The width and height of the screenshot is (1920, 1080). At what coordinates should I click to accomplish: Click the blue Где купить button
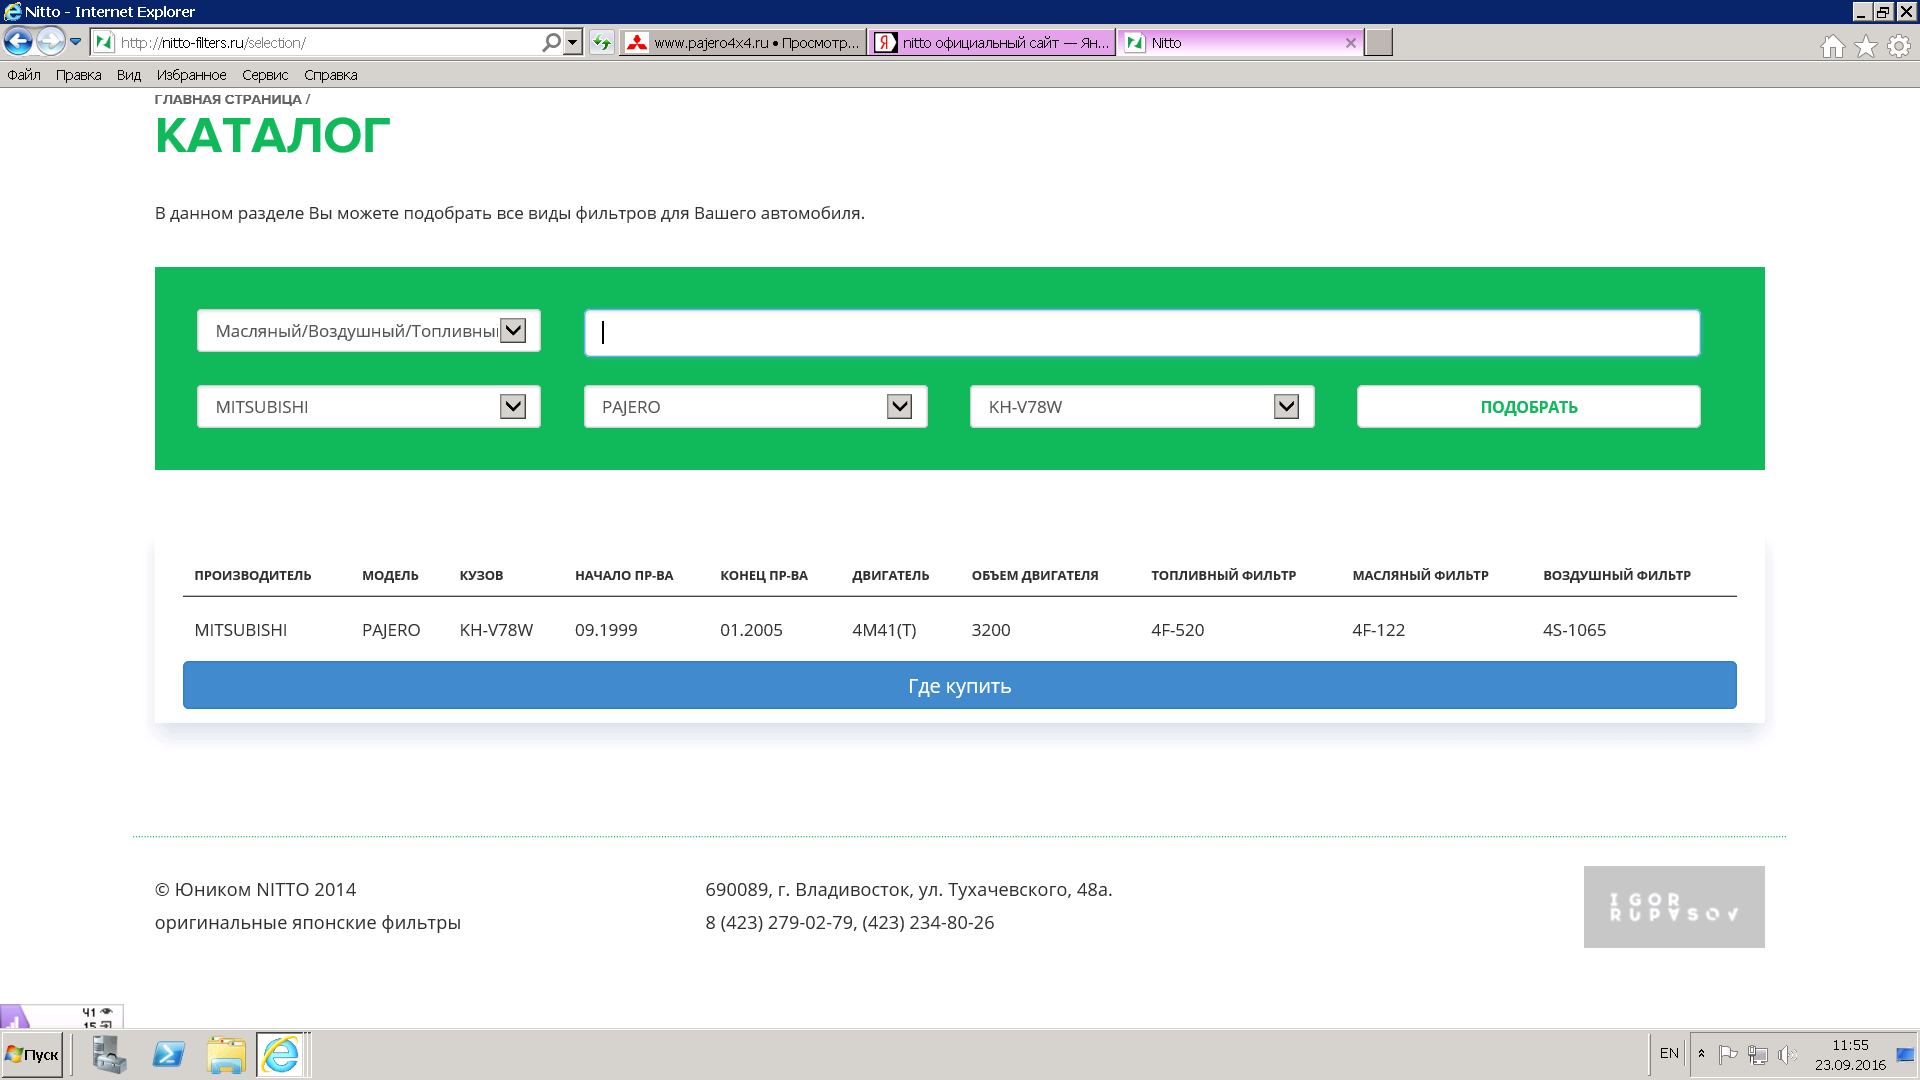(959, 686)
